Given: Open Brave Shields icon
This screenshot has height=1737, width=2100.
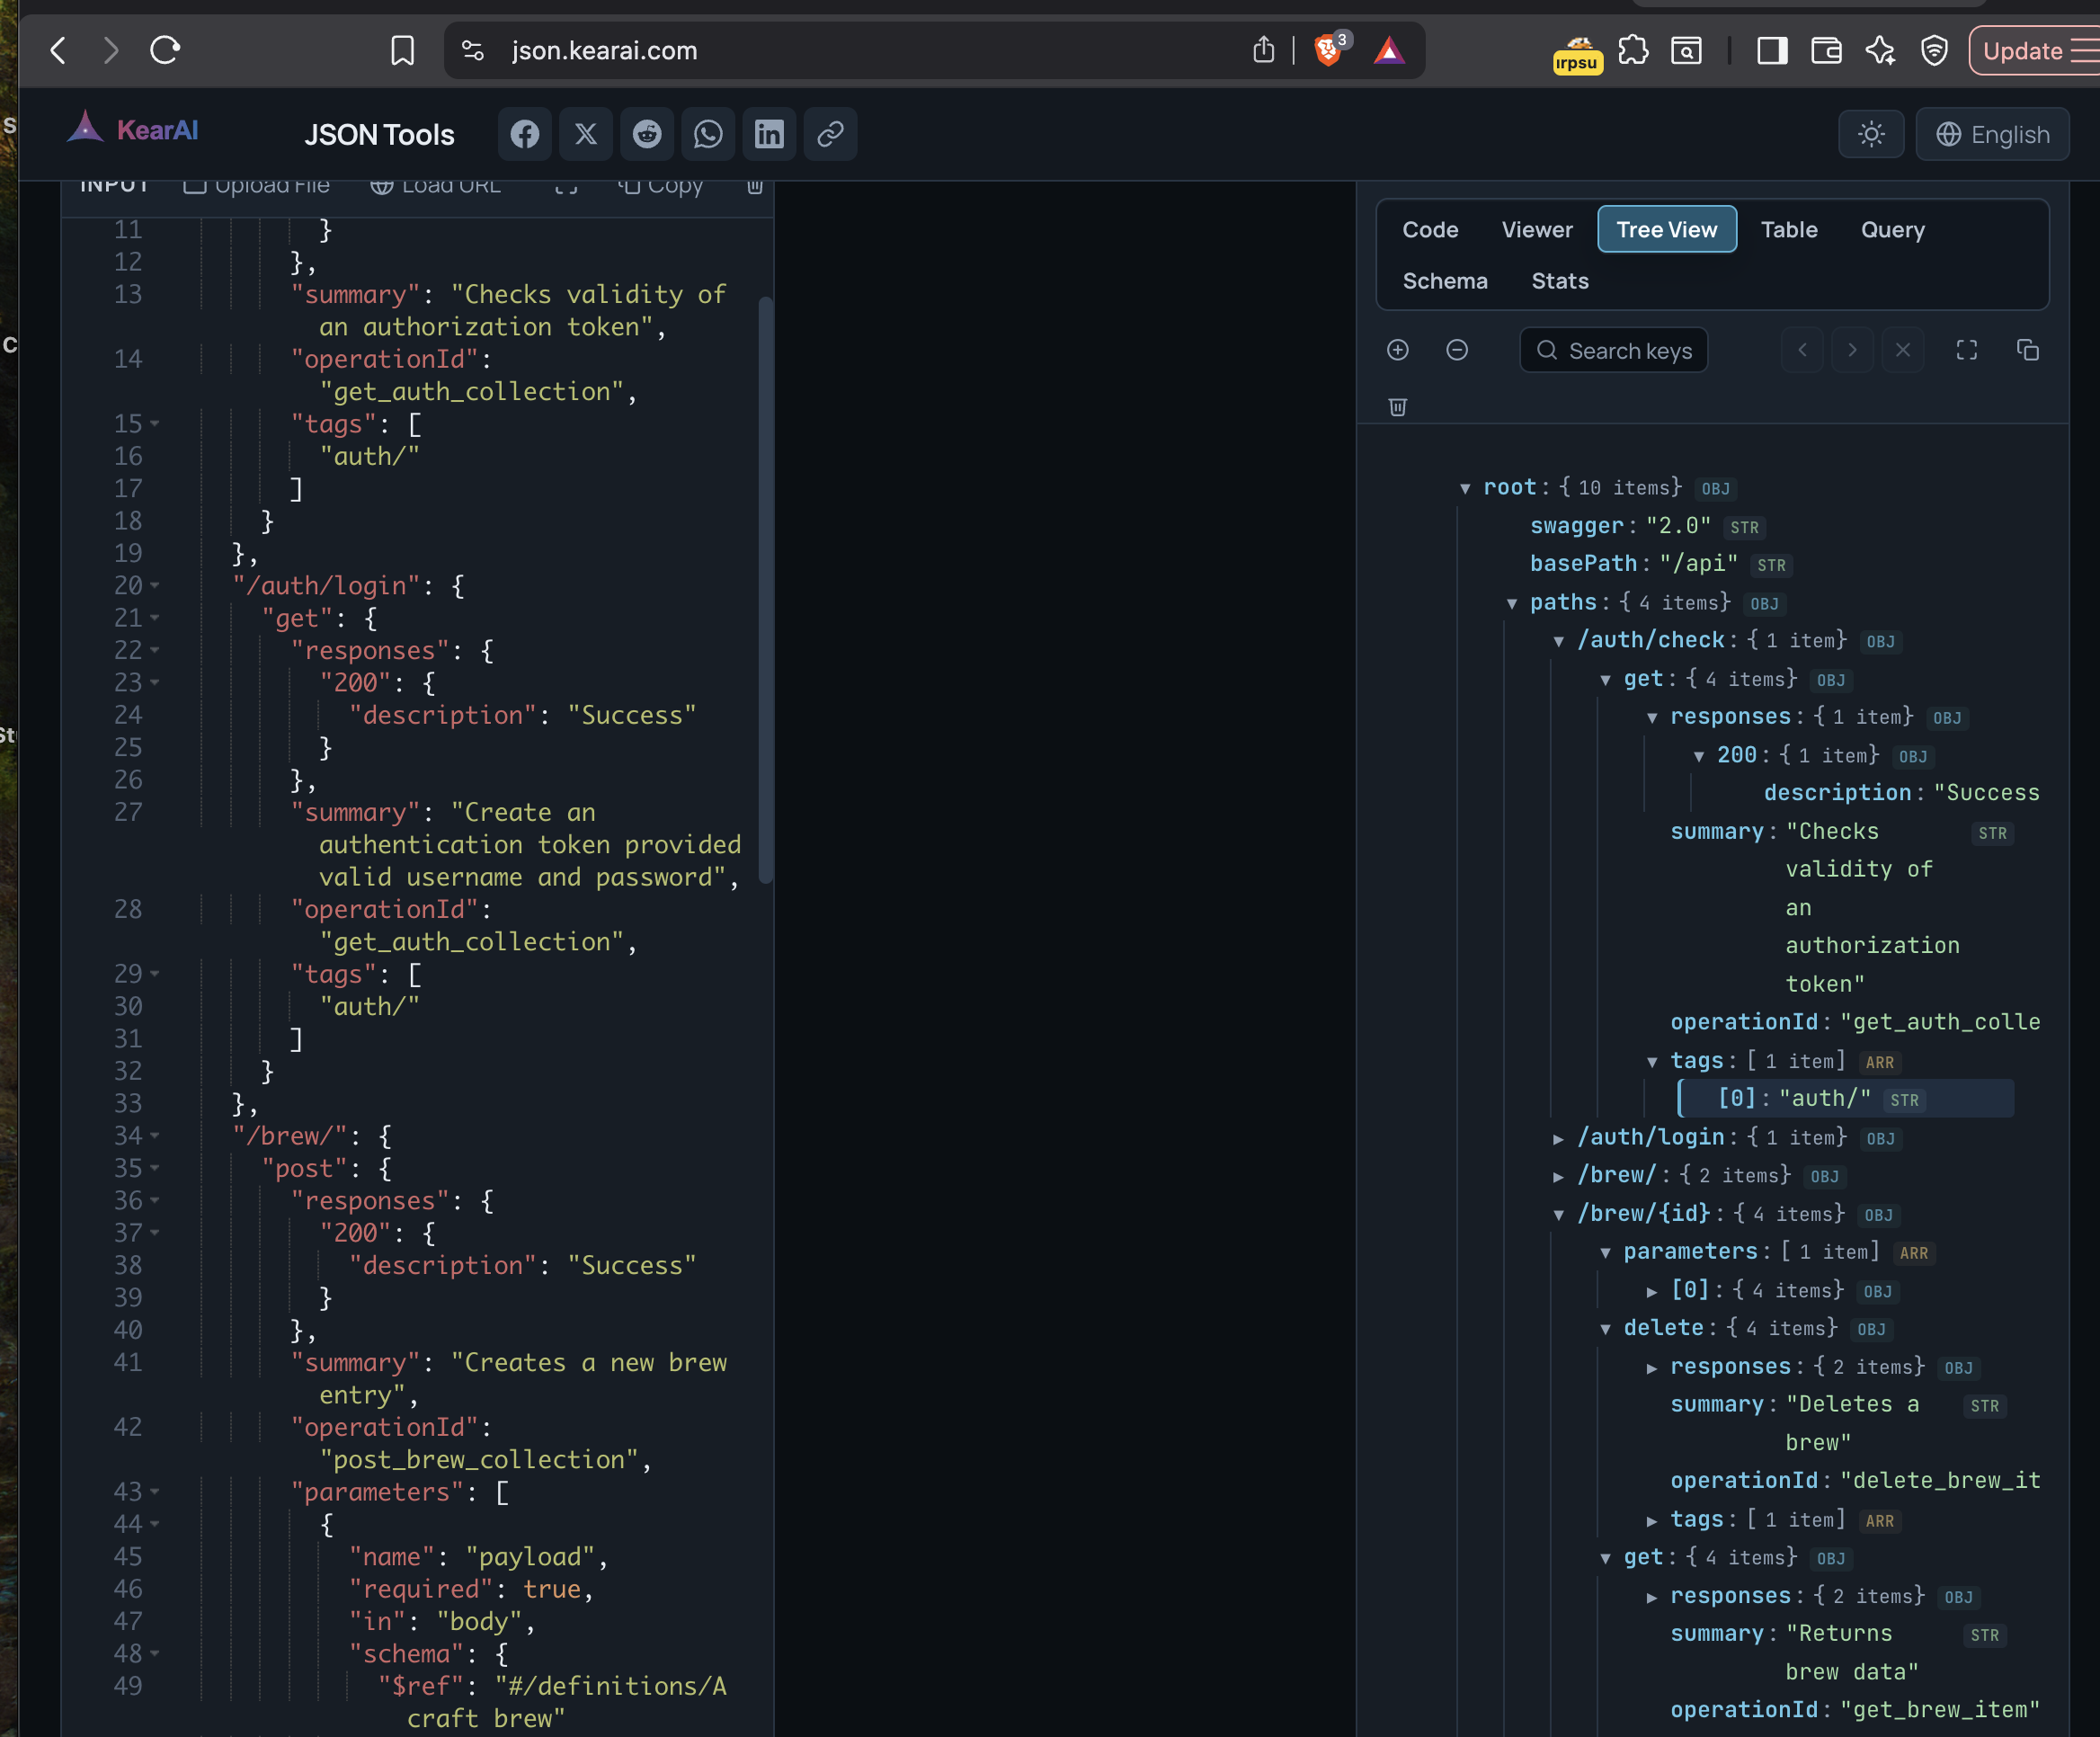Looking at the screenshot, I should pos(1330,50).
